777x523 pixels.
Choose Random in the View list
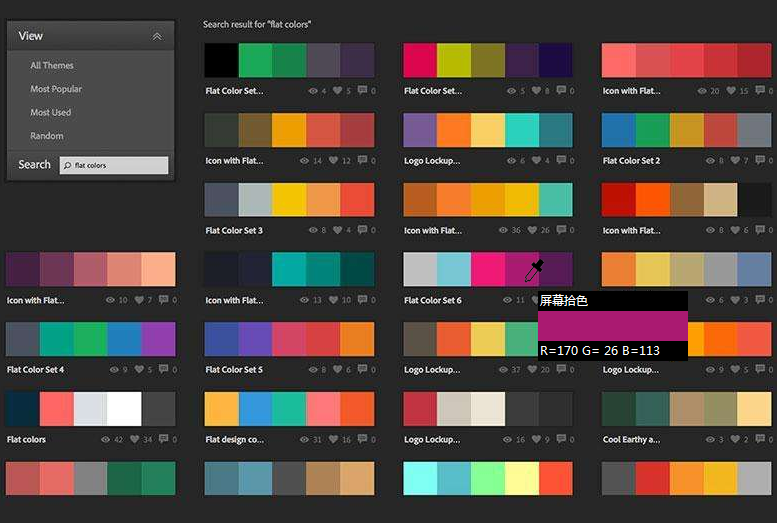(47, 136)
